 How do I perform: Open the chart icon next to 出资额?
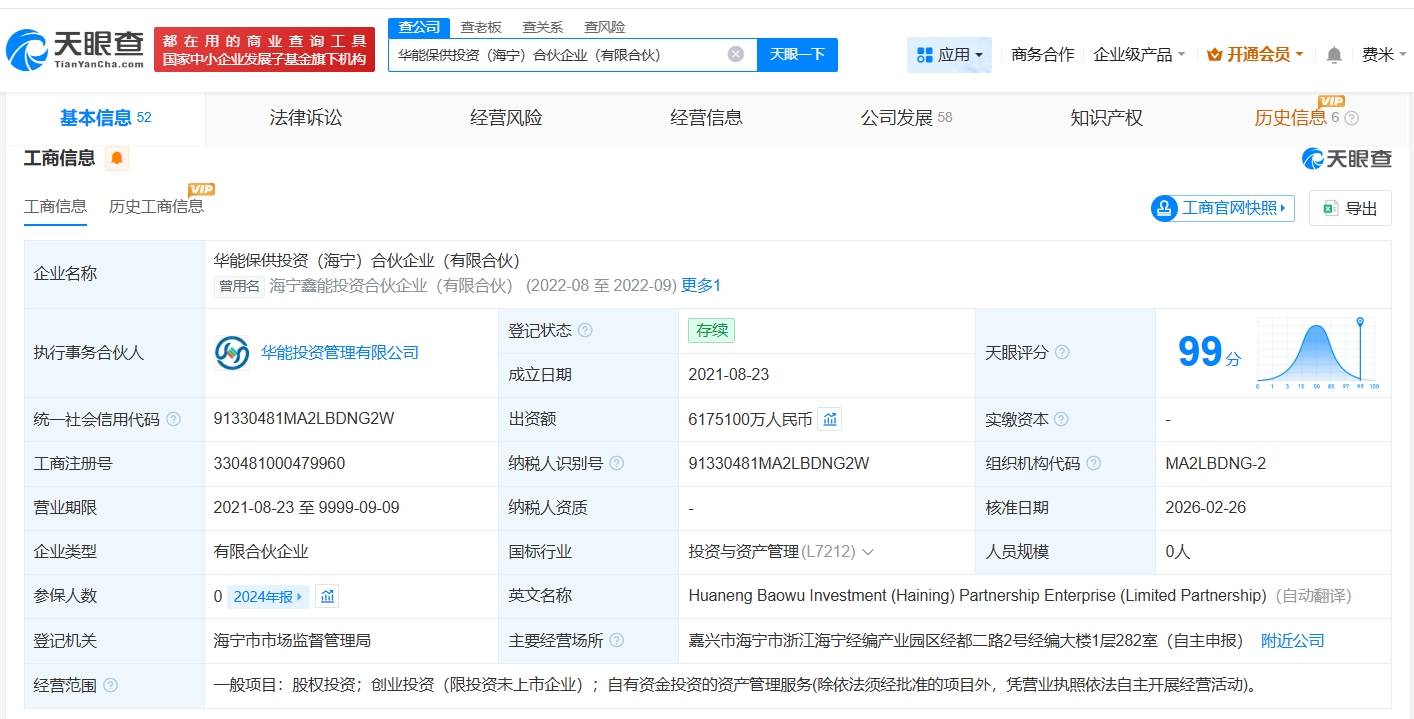(x=830, y=419)
